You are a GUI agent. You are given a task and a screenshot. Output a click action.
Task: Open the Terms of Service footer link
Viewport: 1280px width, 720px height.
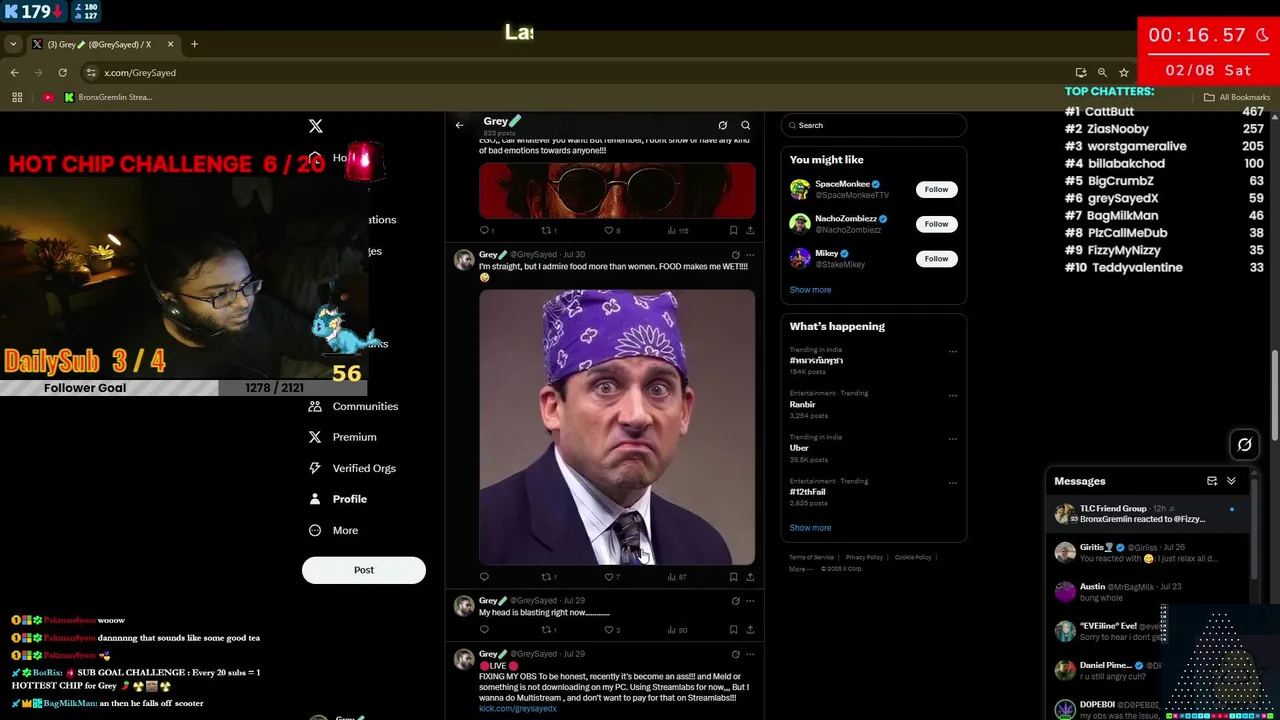click(x=811, y=557)
